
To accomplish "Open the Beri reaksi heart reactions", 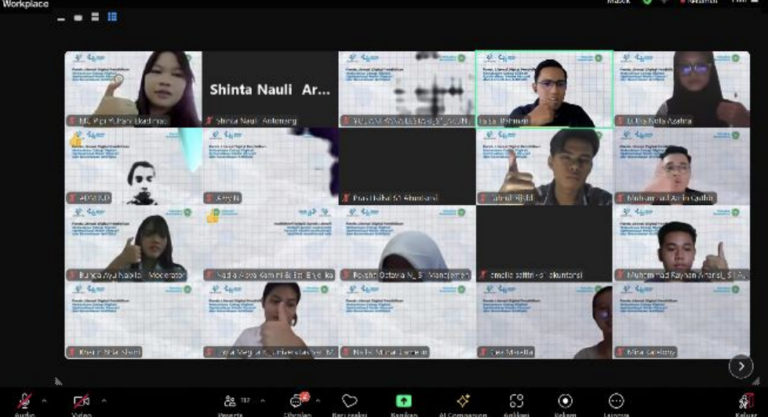I will click(349, 401).
